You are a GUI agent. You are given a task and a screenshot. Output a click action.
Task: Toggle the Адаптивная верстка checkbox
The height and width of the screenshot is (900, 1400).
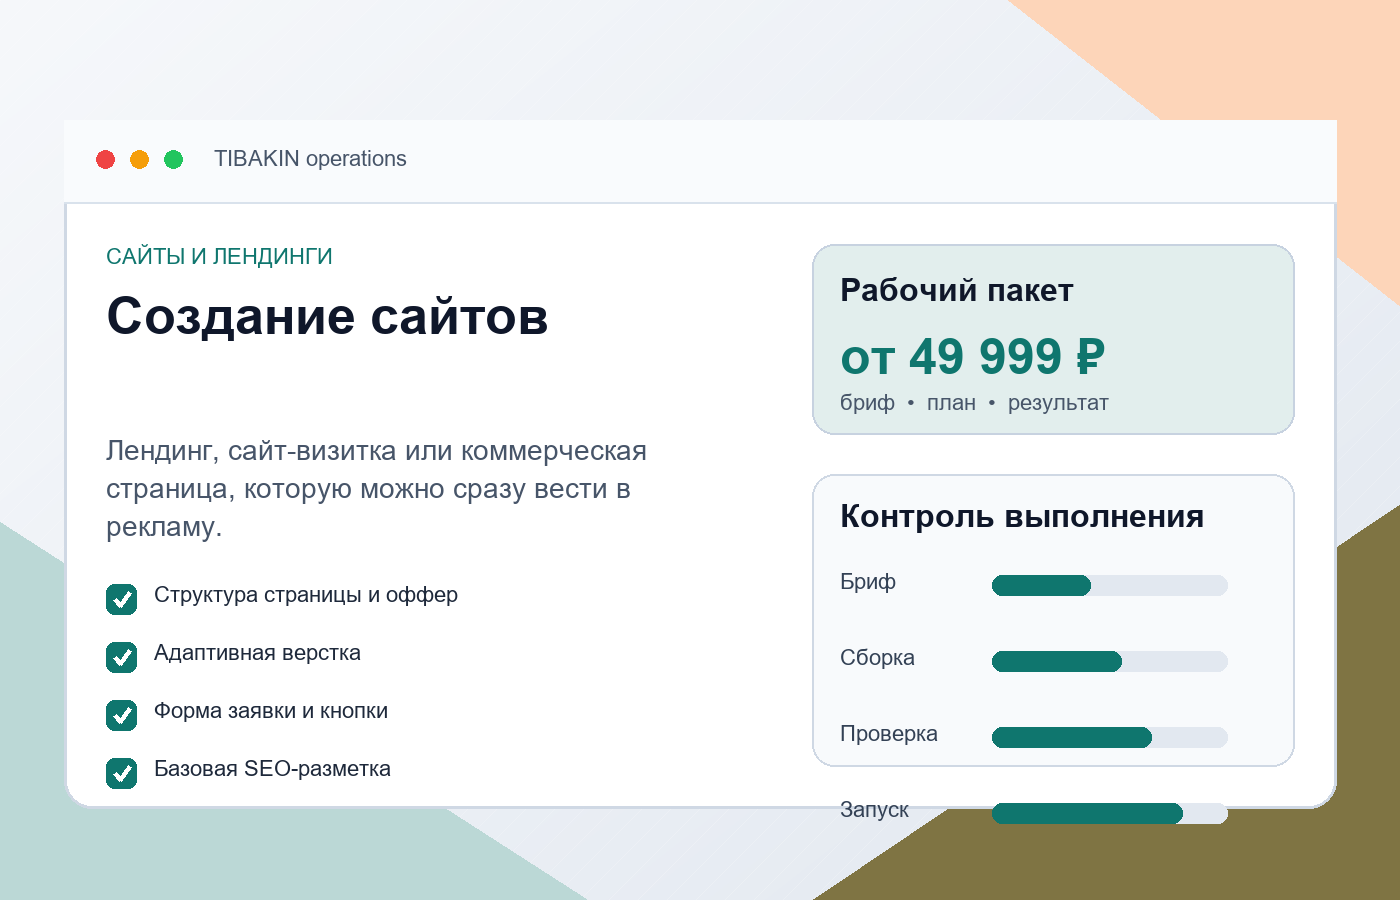[122, 657]
